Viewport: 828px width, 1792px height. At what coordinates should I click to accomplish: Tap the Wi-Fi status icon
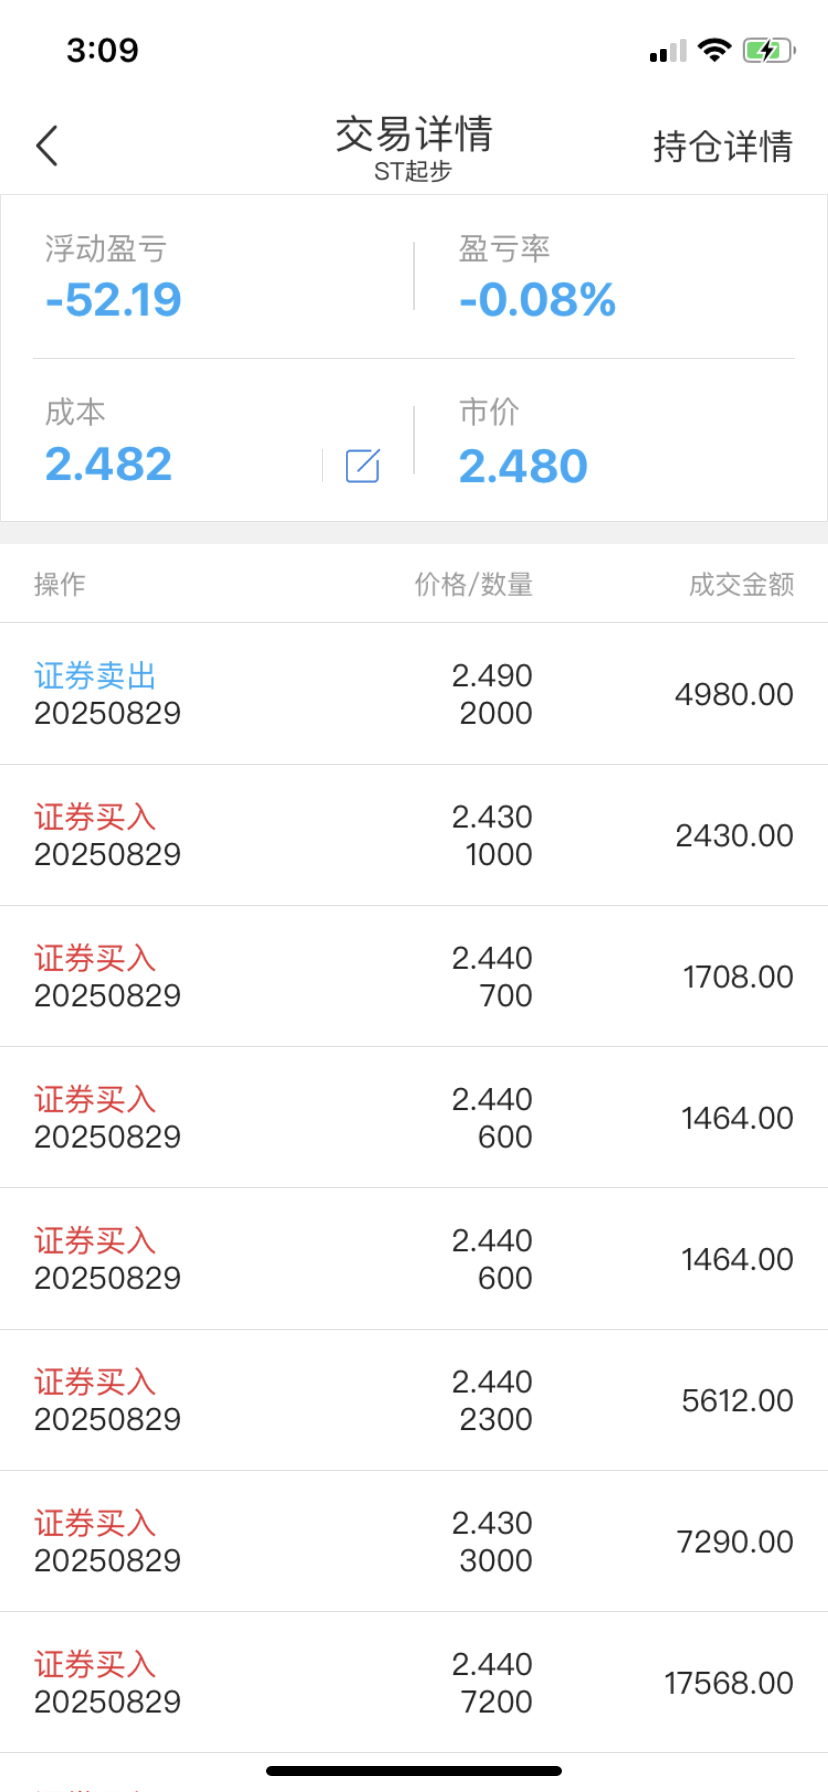(x=714, y=50)
